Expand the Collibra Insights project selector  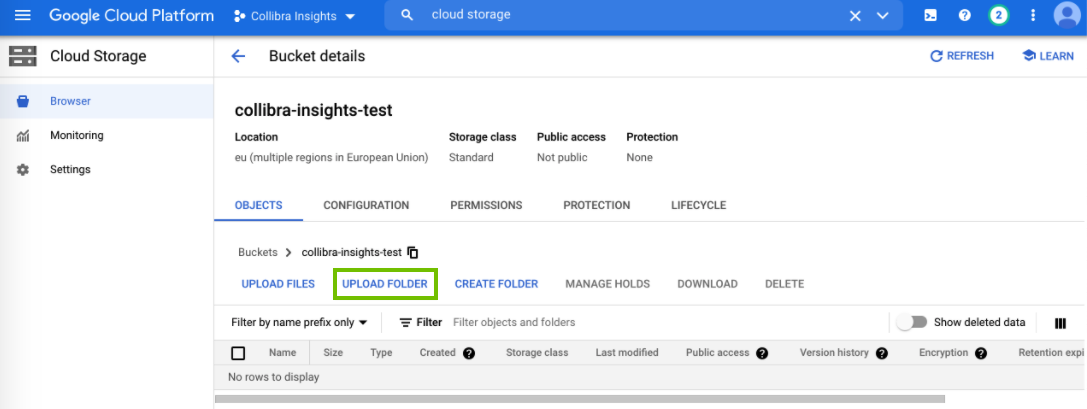(294, 17)
